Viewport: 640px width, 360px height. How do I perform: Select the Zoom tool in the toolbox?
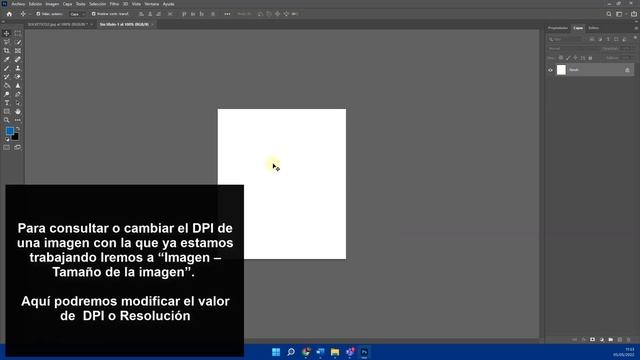tap(7, 120)
